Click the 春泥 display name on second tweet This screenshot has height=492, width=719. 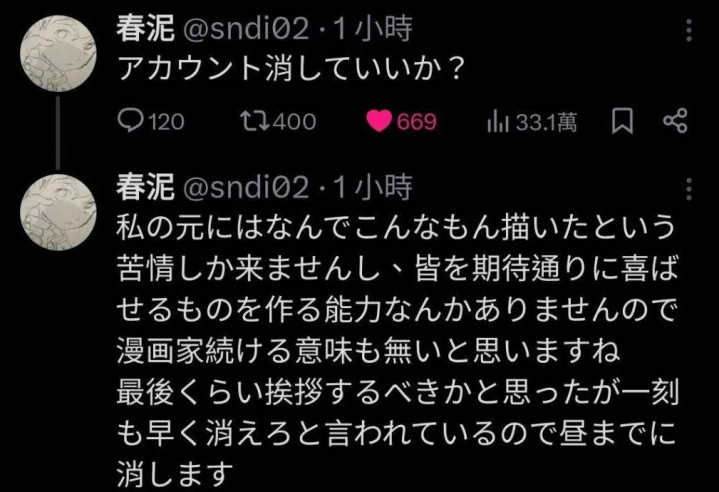(x=145, y=188)
